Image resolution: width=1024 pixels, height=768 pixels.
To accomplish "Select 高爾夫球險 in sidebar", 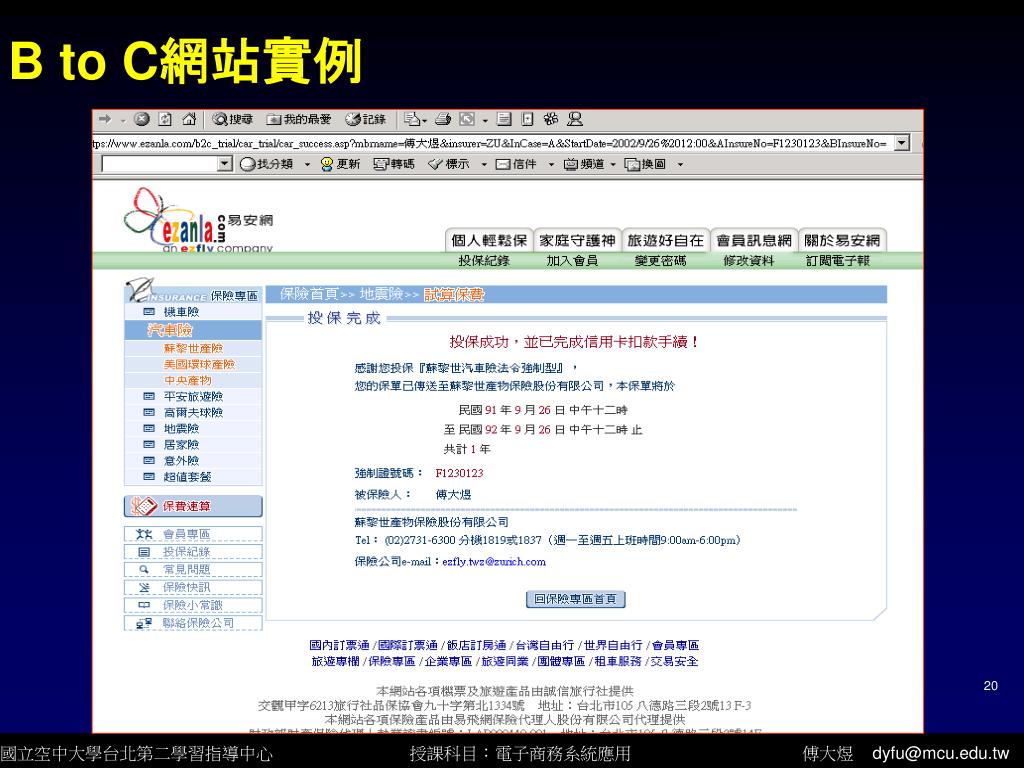I will [x=193, y=413].
